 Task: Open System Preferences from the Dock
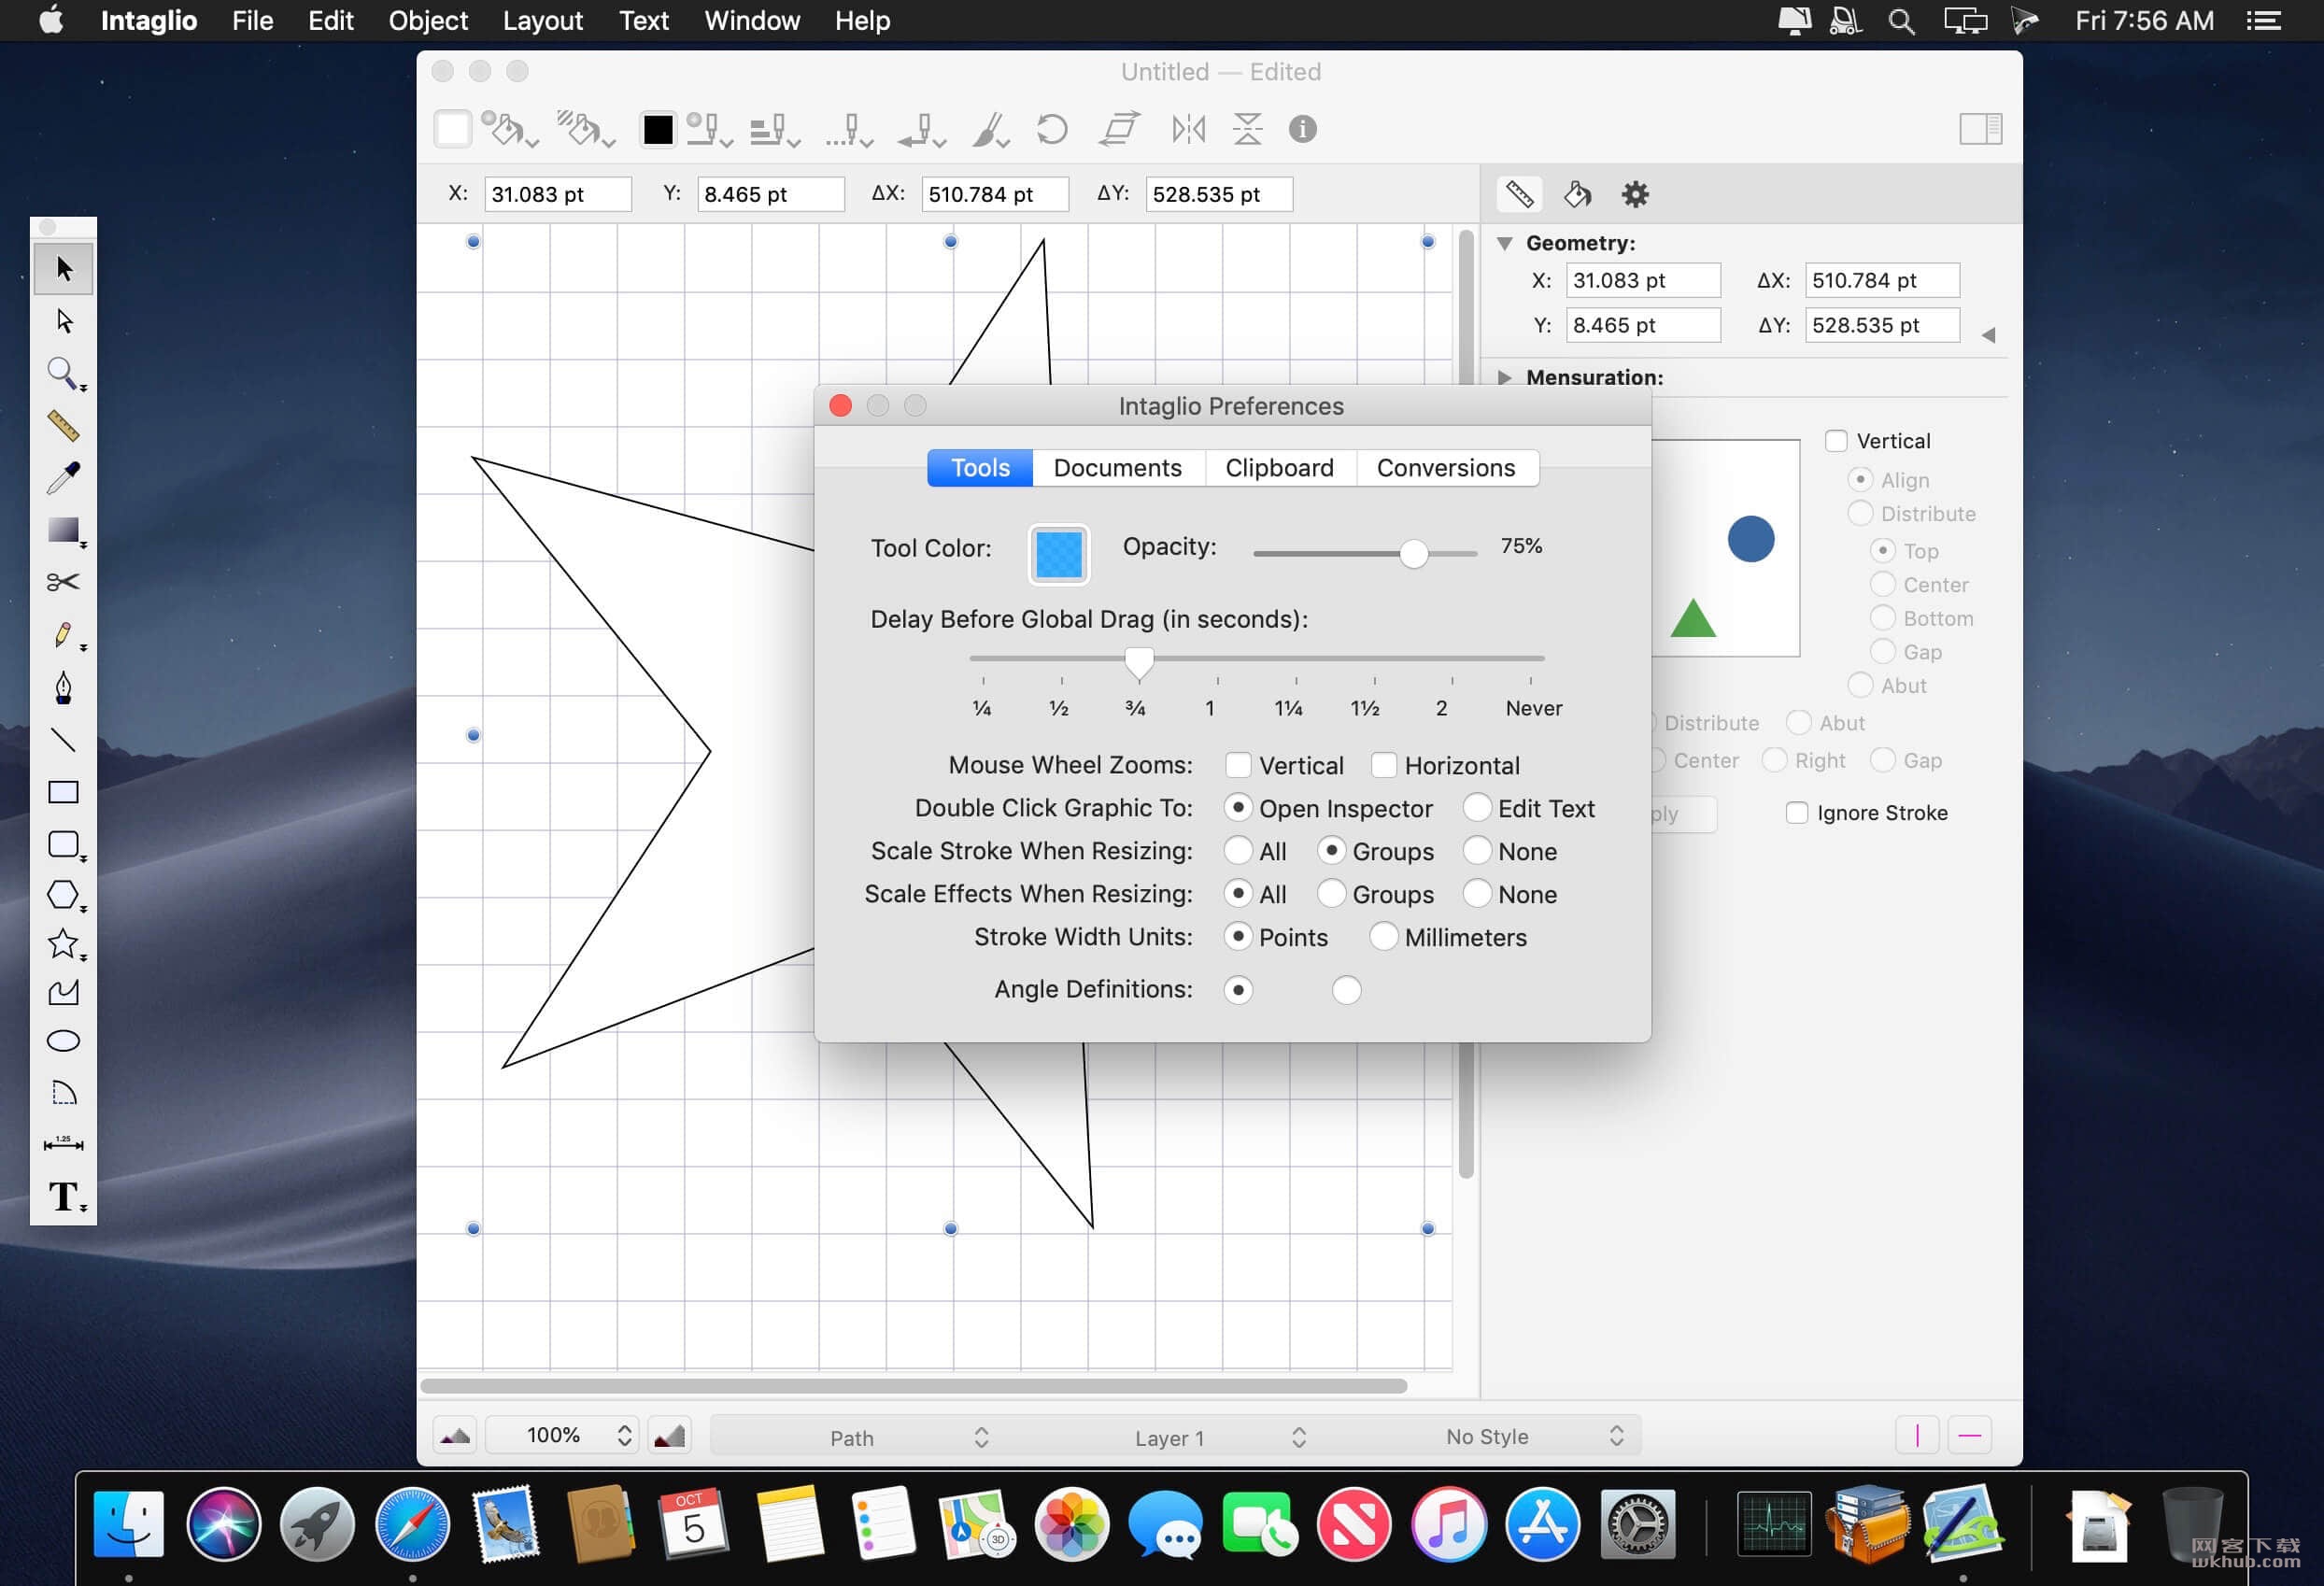point(1638,1524)
